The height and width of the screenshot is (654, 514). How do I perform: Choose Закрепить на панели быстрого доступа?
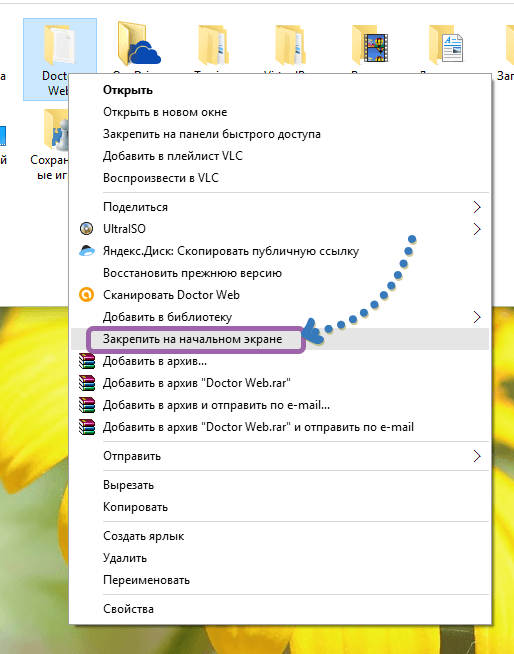[x=212, y=134]
